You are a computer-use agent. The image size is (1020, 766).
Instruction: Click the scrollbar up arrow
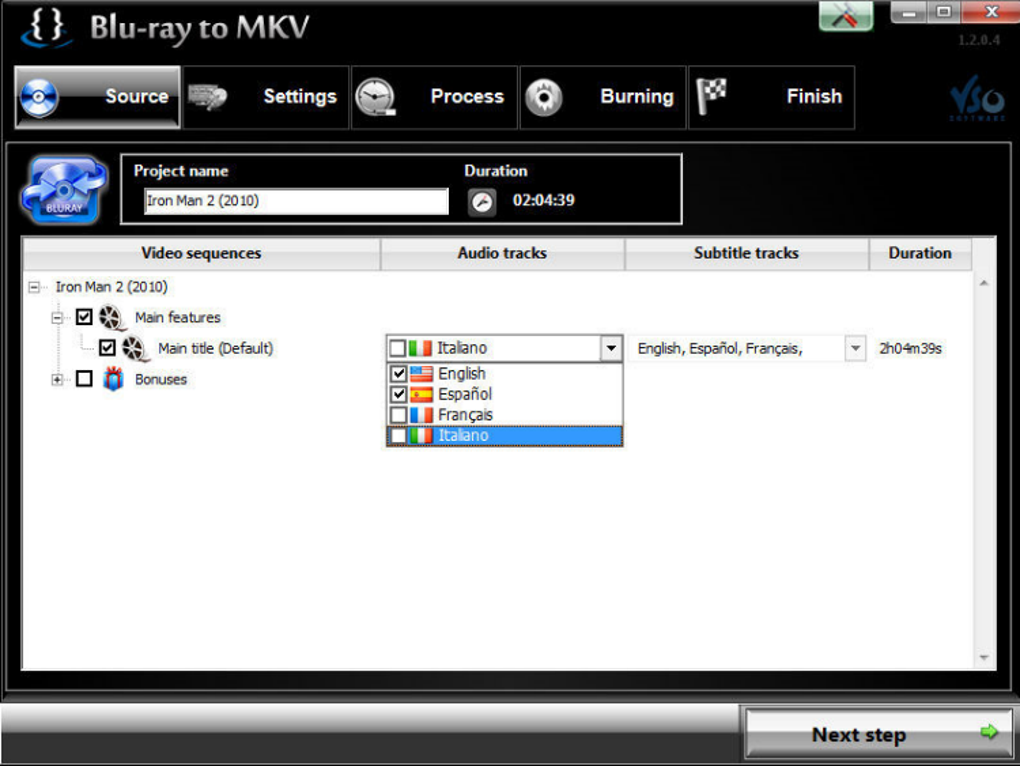984,283
